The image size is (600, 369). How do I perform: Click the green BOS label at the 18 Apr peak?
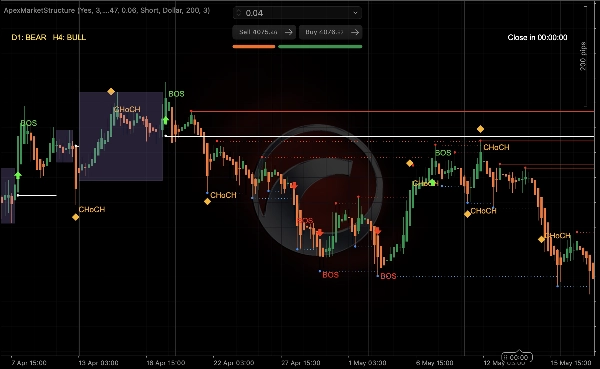[x=176, y=94]
